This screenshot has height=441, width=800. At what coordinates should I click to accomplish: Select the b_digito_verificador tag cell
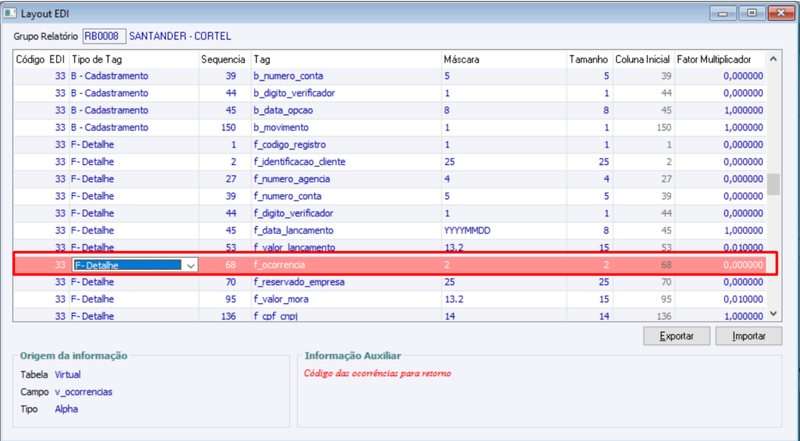point(346,93)
